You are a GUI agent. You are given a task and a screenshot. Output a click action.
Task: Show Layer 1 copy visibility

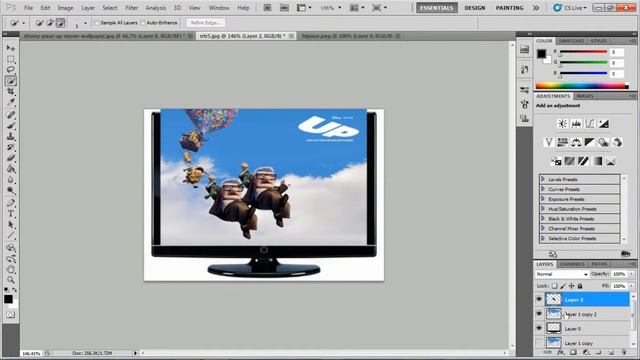(x=539, y=342)
